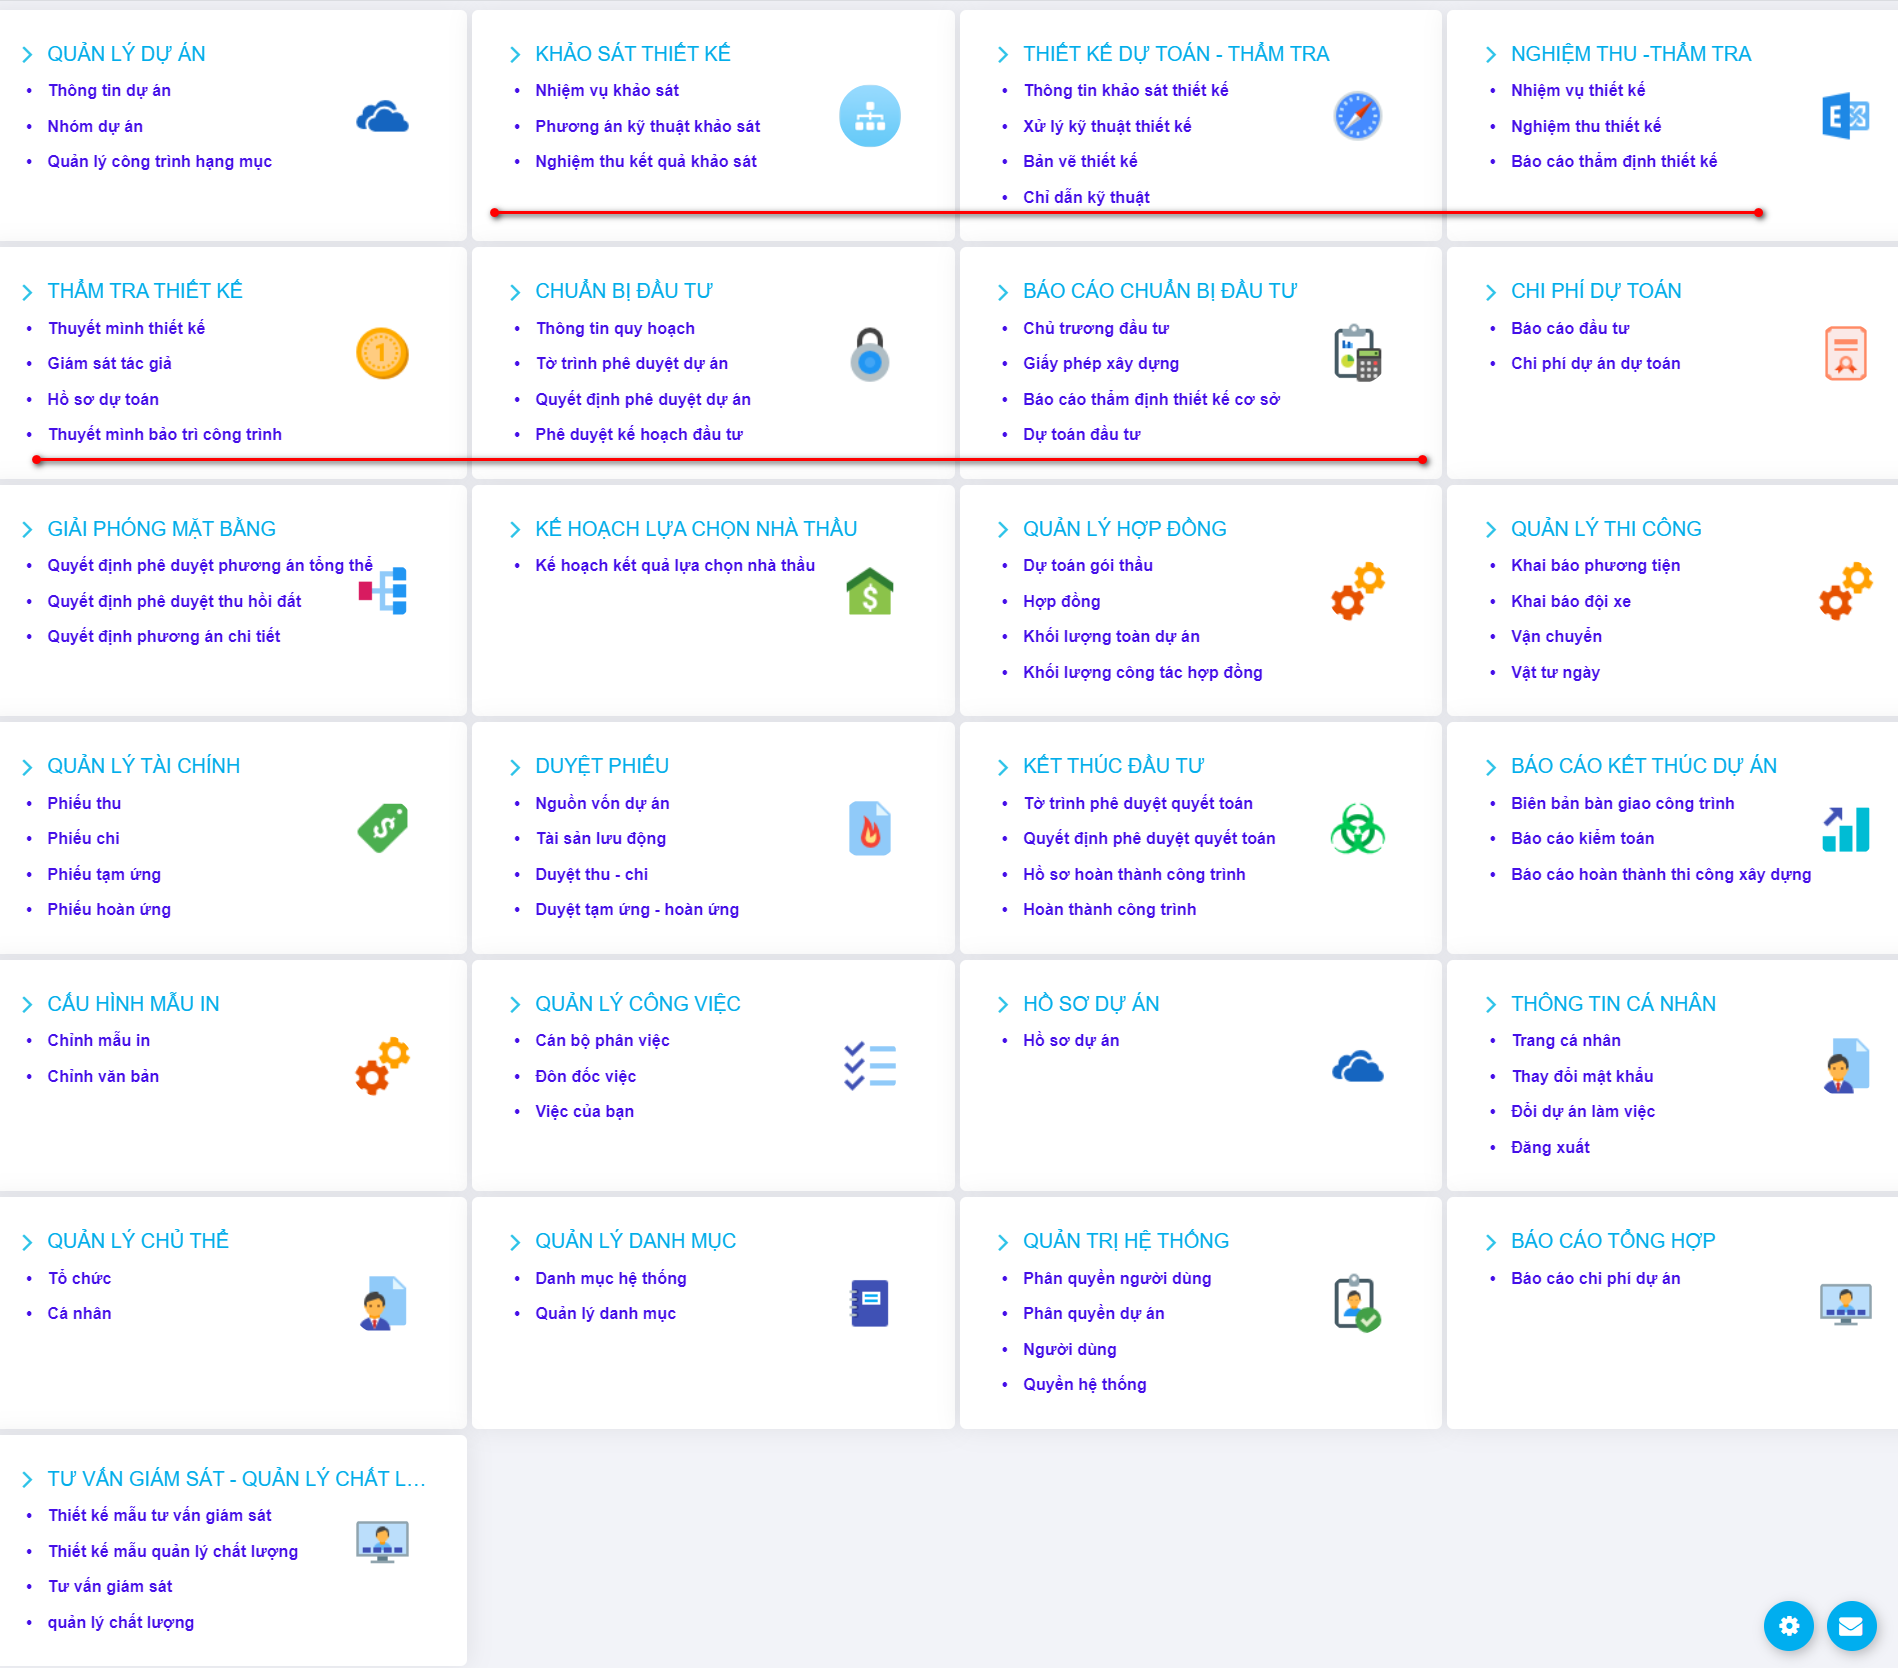The width and height of the screenshot is (1898, 1668).
Task: Click the green biohazard icon in Kết thúc đầu tư
Action: coord(1357,828)
